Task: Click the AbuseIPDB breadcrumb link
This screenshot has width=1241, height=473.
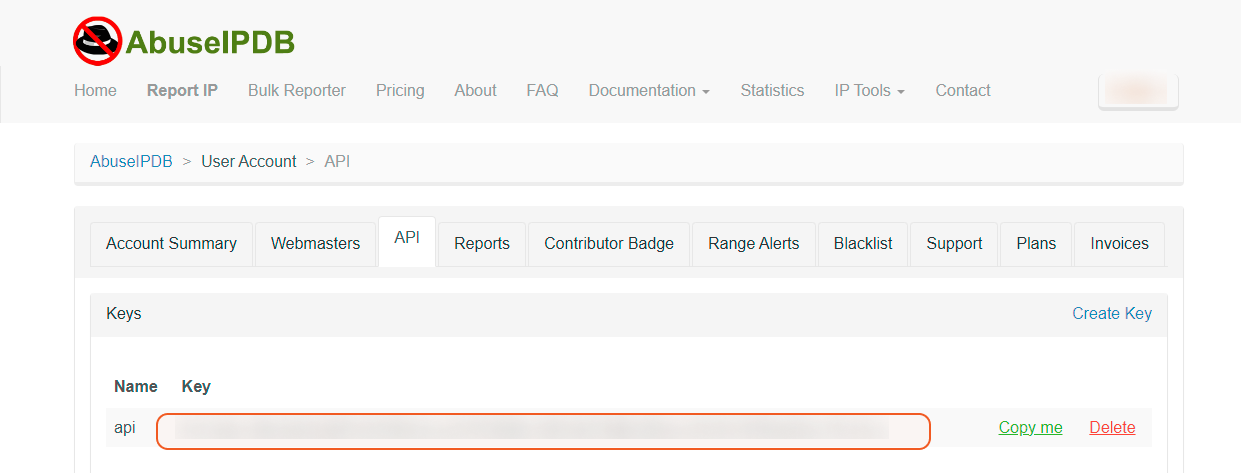Action: 131,161
